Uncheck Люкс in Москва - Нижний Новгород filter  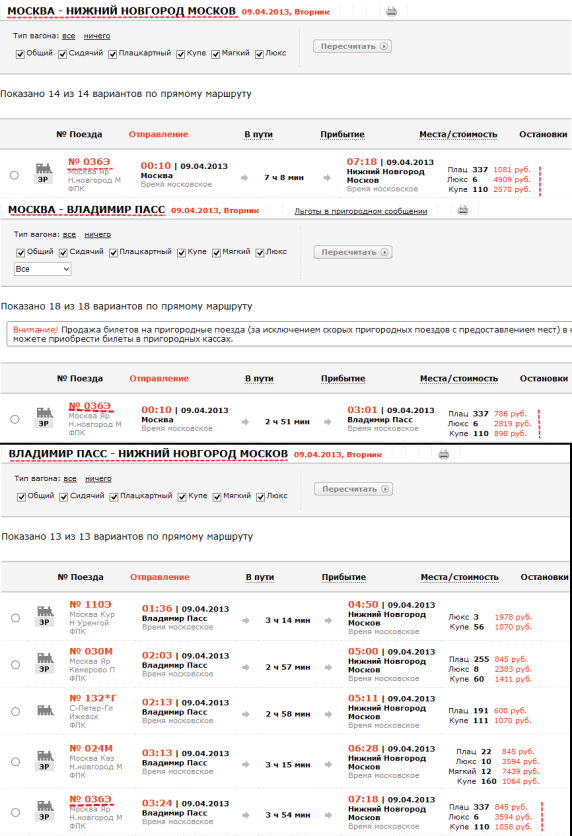(x=259, y=54)
